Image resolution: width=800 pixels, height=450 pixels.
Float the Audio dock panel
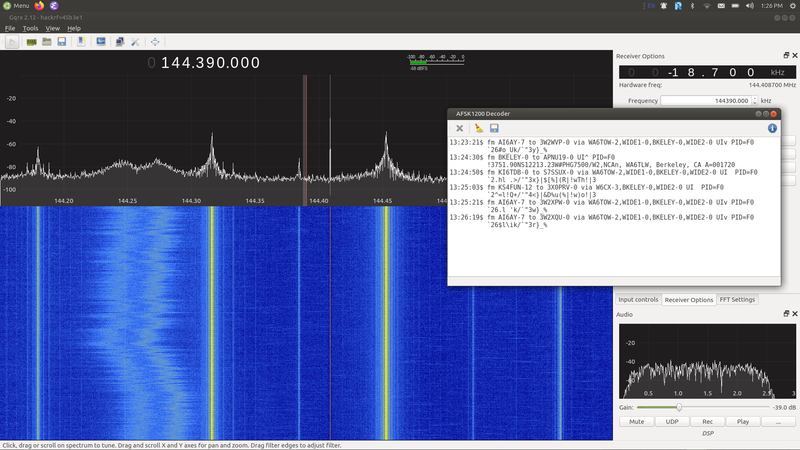coord(786,314)
